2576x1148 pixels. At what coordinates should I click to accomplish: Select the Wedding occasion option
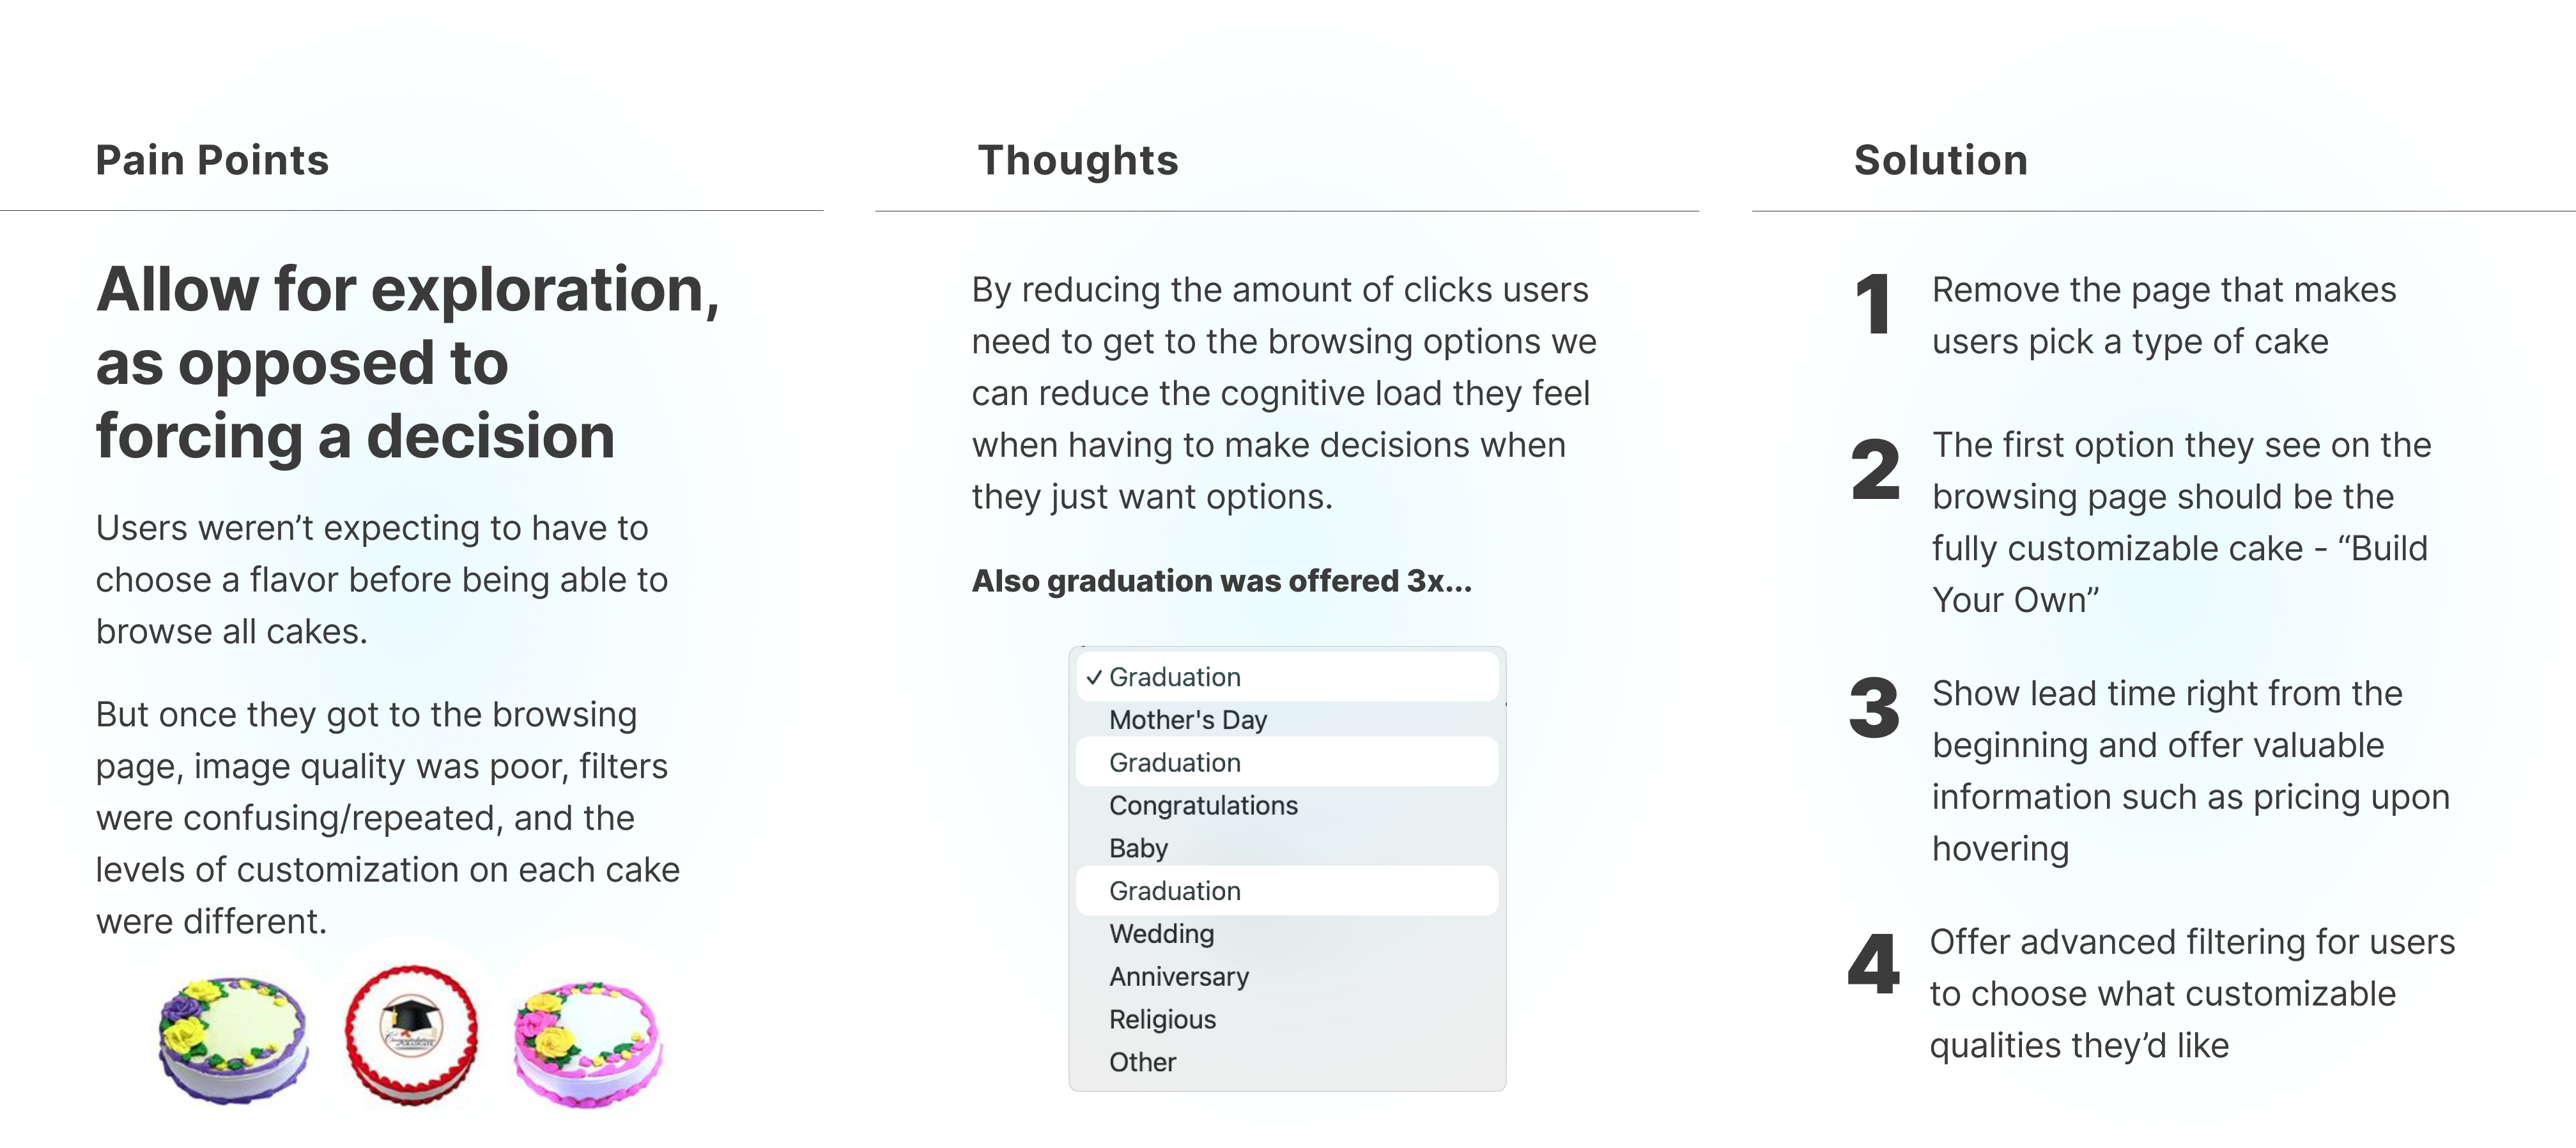tap(1161, 934)
